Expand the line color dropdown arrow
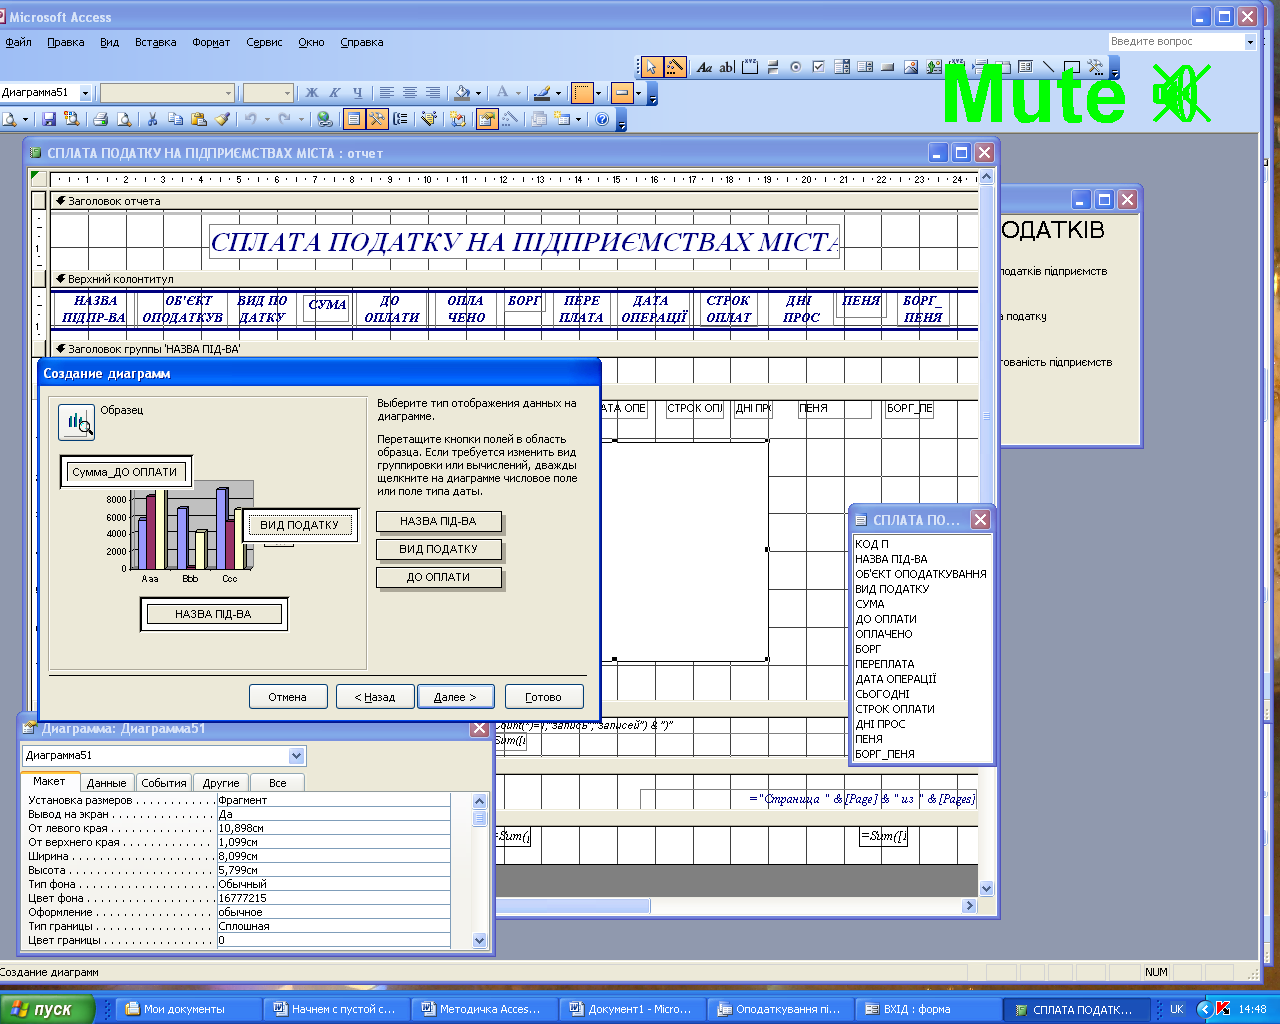This screenshot has width=1280, height=1024. click(558, 93)
